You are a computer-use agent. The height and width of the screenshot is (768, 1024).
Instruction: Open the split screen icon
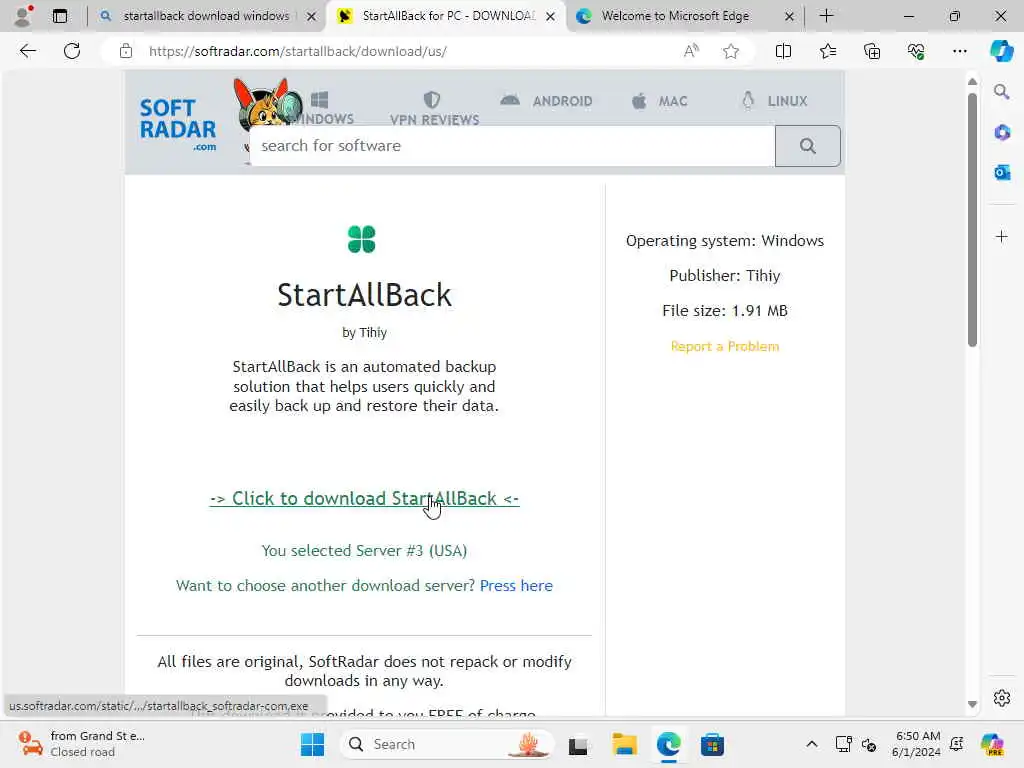(x=783, y=51)
